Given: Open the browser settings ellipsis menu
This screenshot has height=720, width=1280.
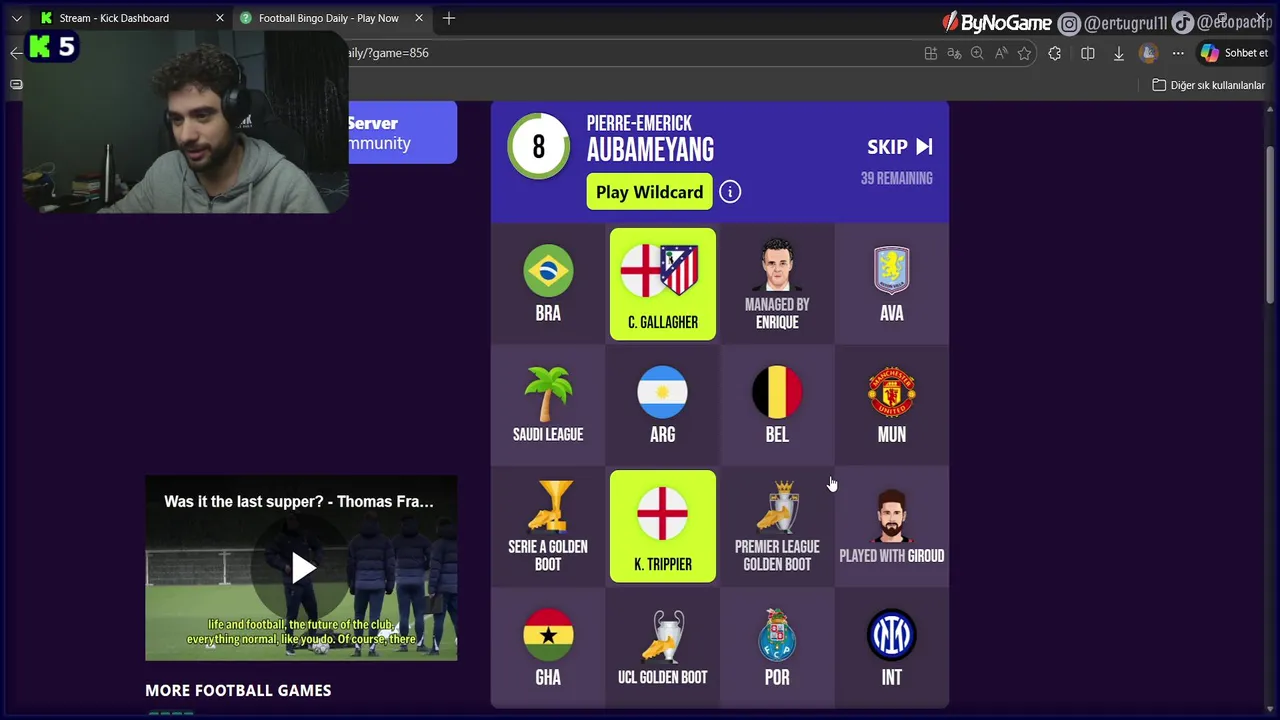Looking at the screenshot, I should [1178, 53].
